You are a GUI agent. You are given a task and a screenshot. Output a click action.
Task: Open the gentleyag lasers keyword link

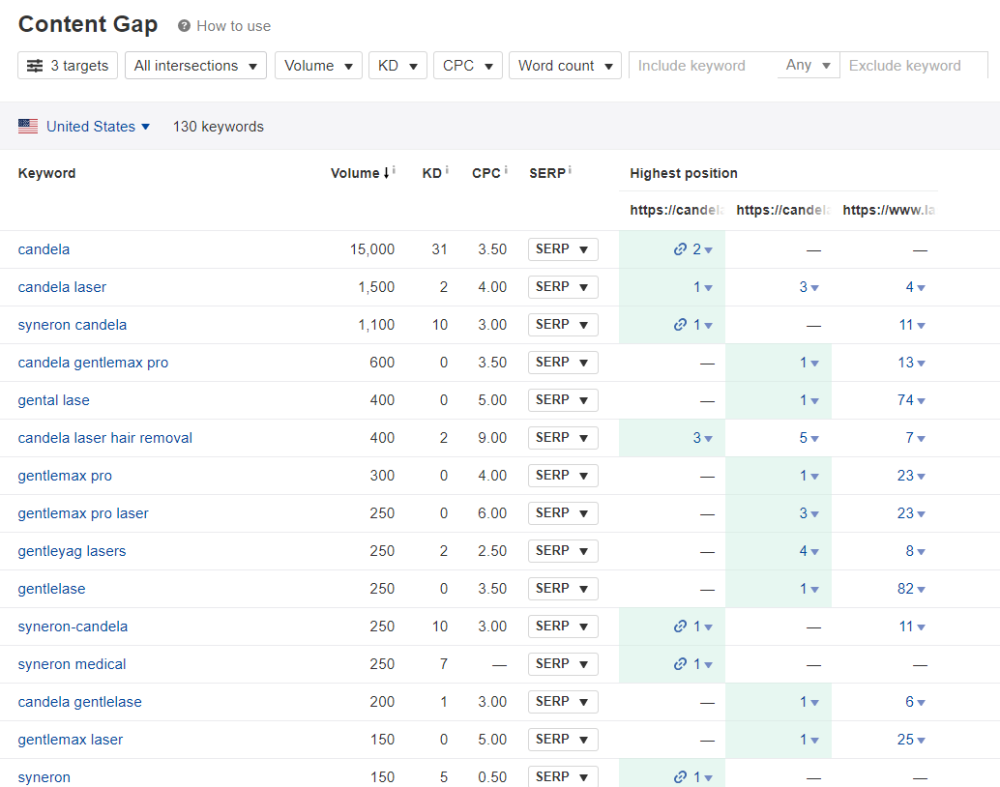point(72,551)
